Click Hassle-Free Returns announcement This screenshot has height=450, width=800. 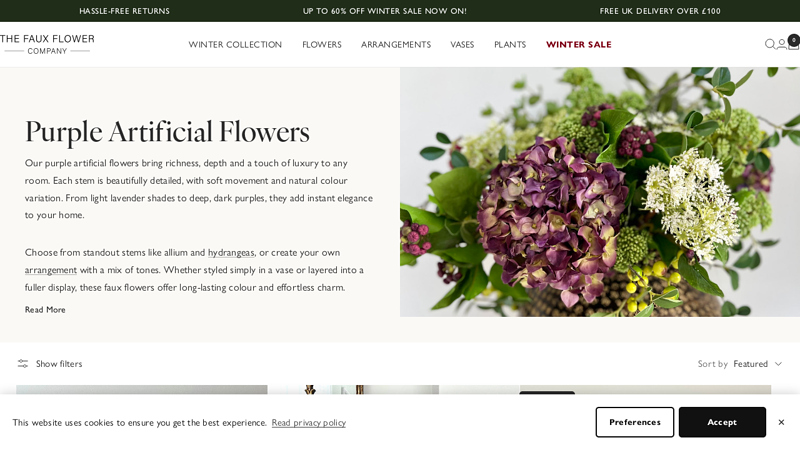point(124,11)
